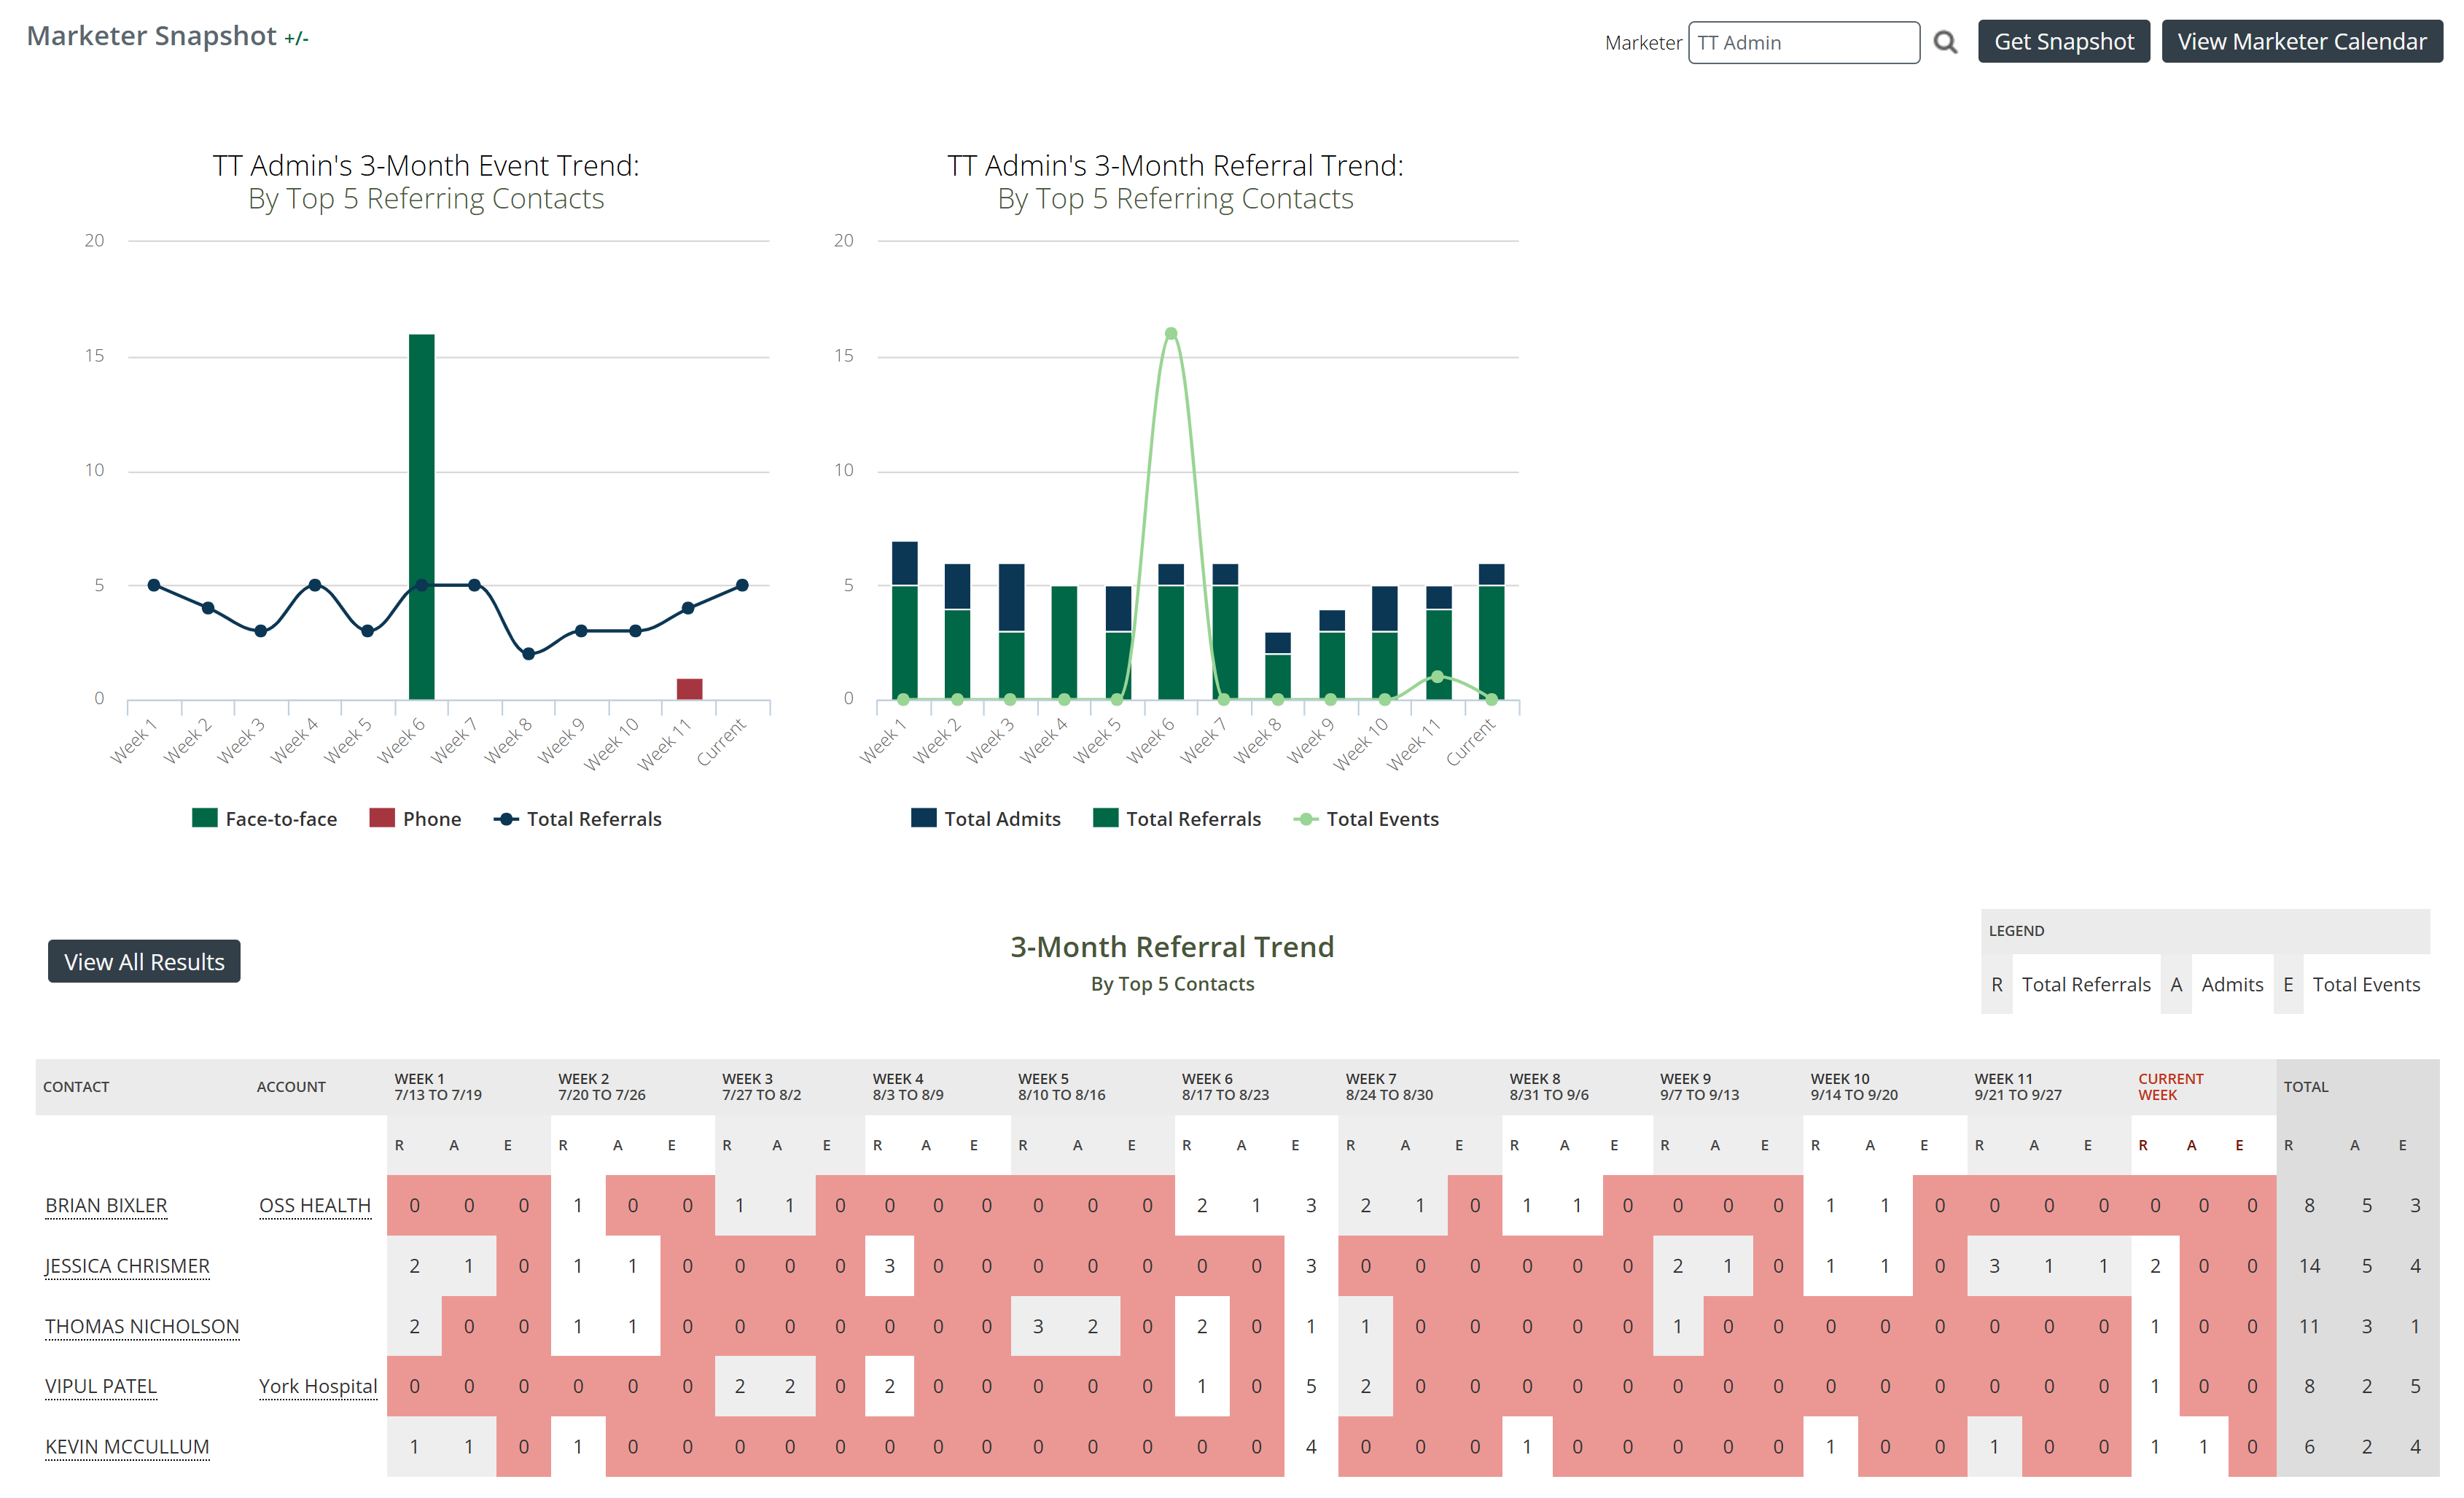Open THOMAS NICHOLSON contact link
Screen dimensions: 2464x1498
[x=142, y=1326]
